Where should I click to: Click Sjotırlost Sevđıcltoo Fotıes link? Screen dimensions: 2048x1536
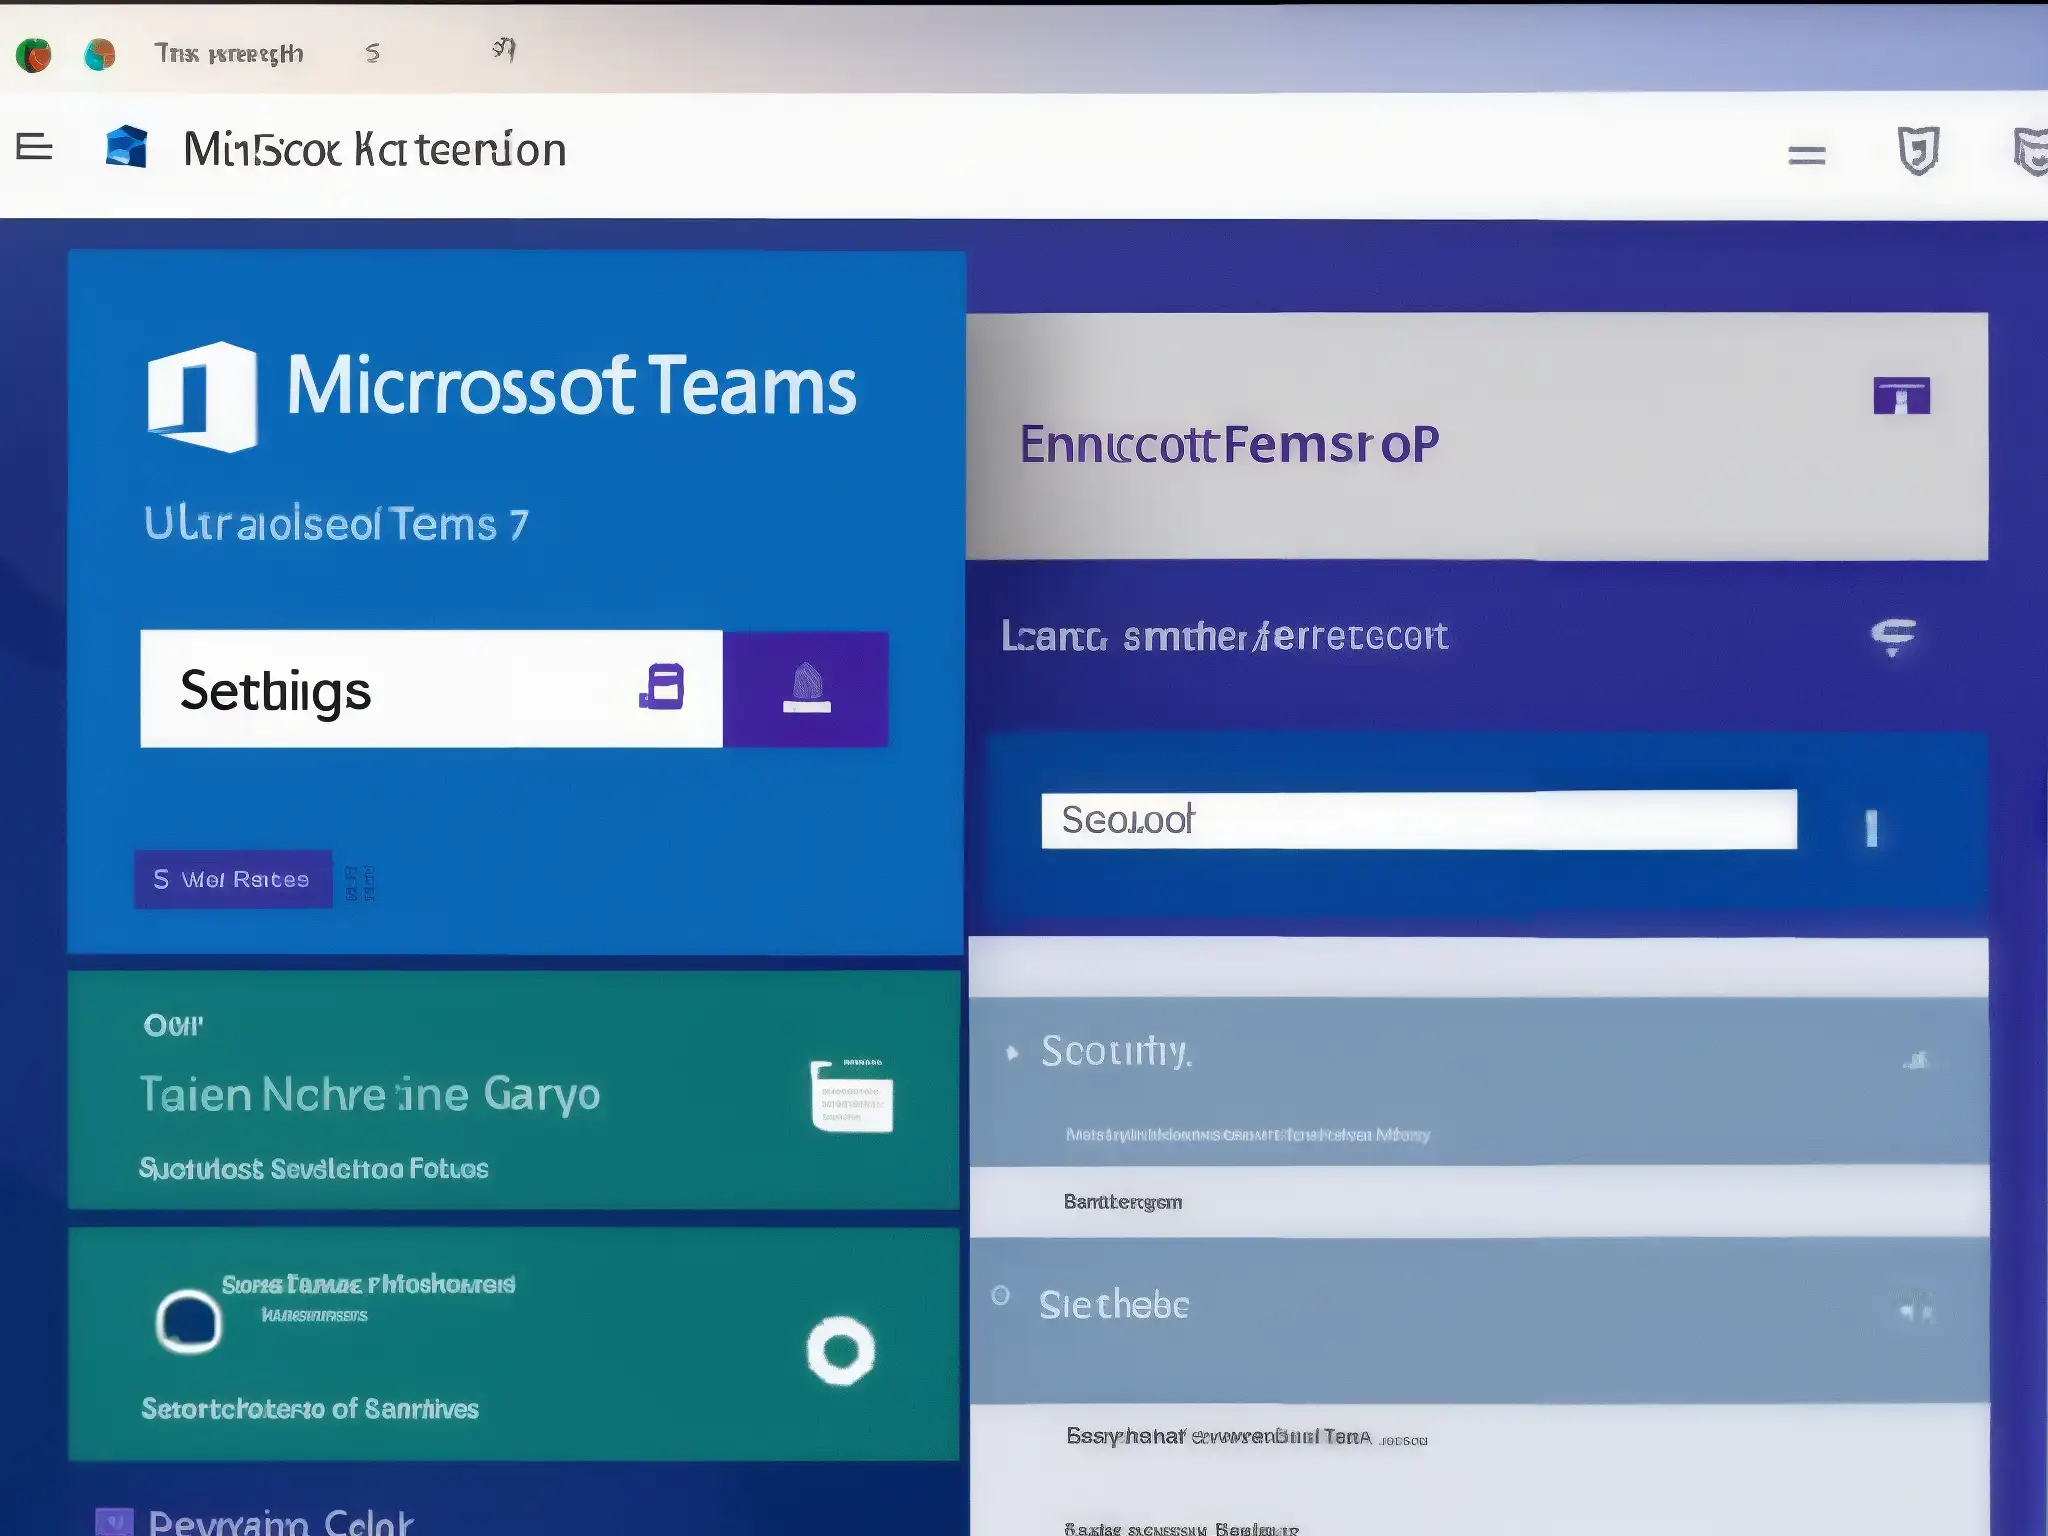coord(314,1168)
